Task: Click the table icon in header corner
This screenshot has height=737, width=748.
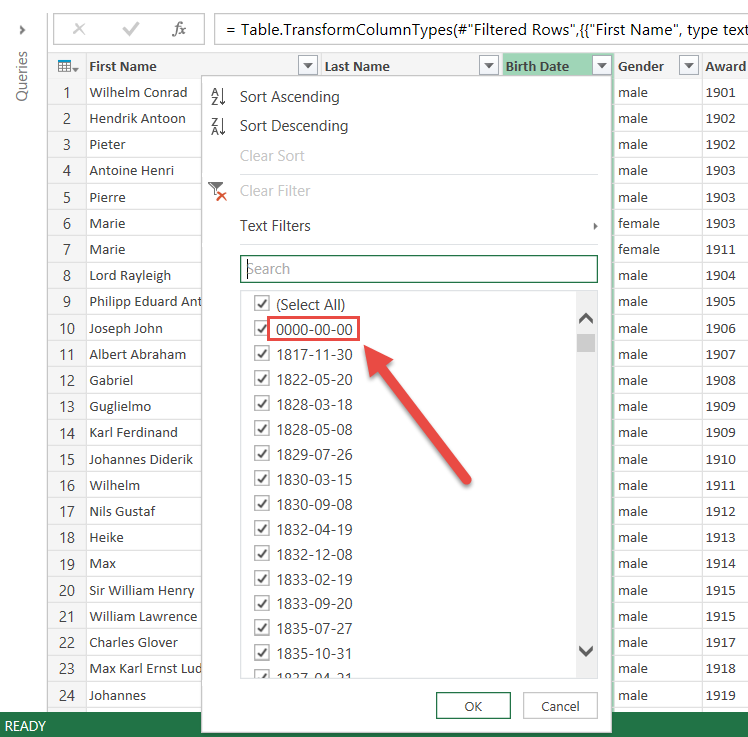Action: pyautogui.click(x=67, y=67)
